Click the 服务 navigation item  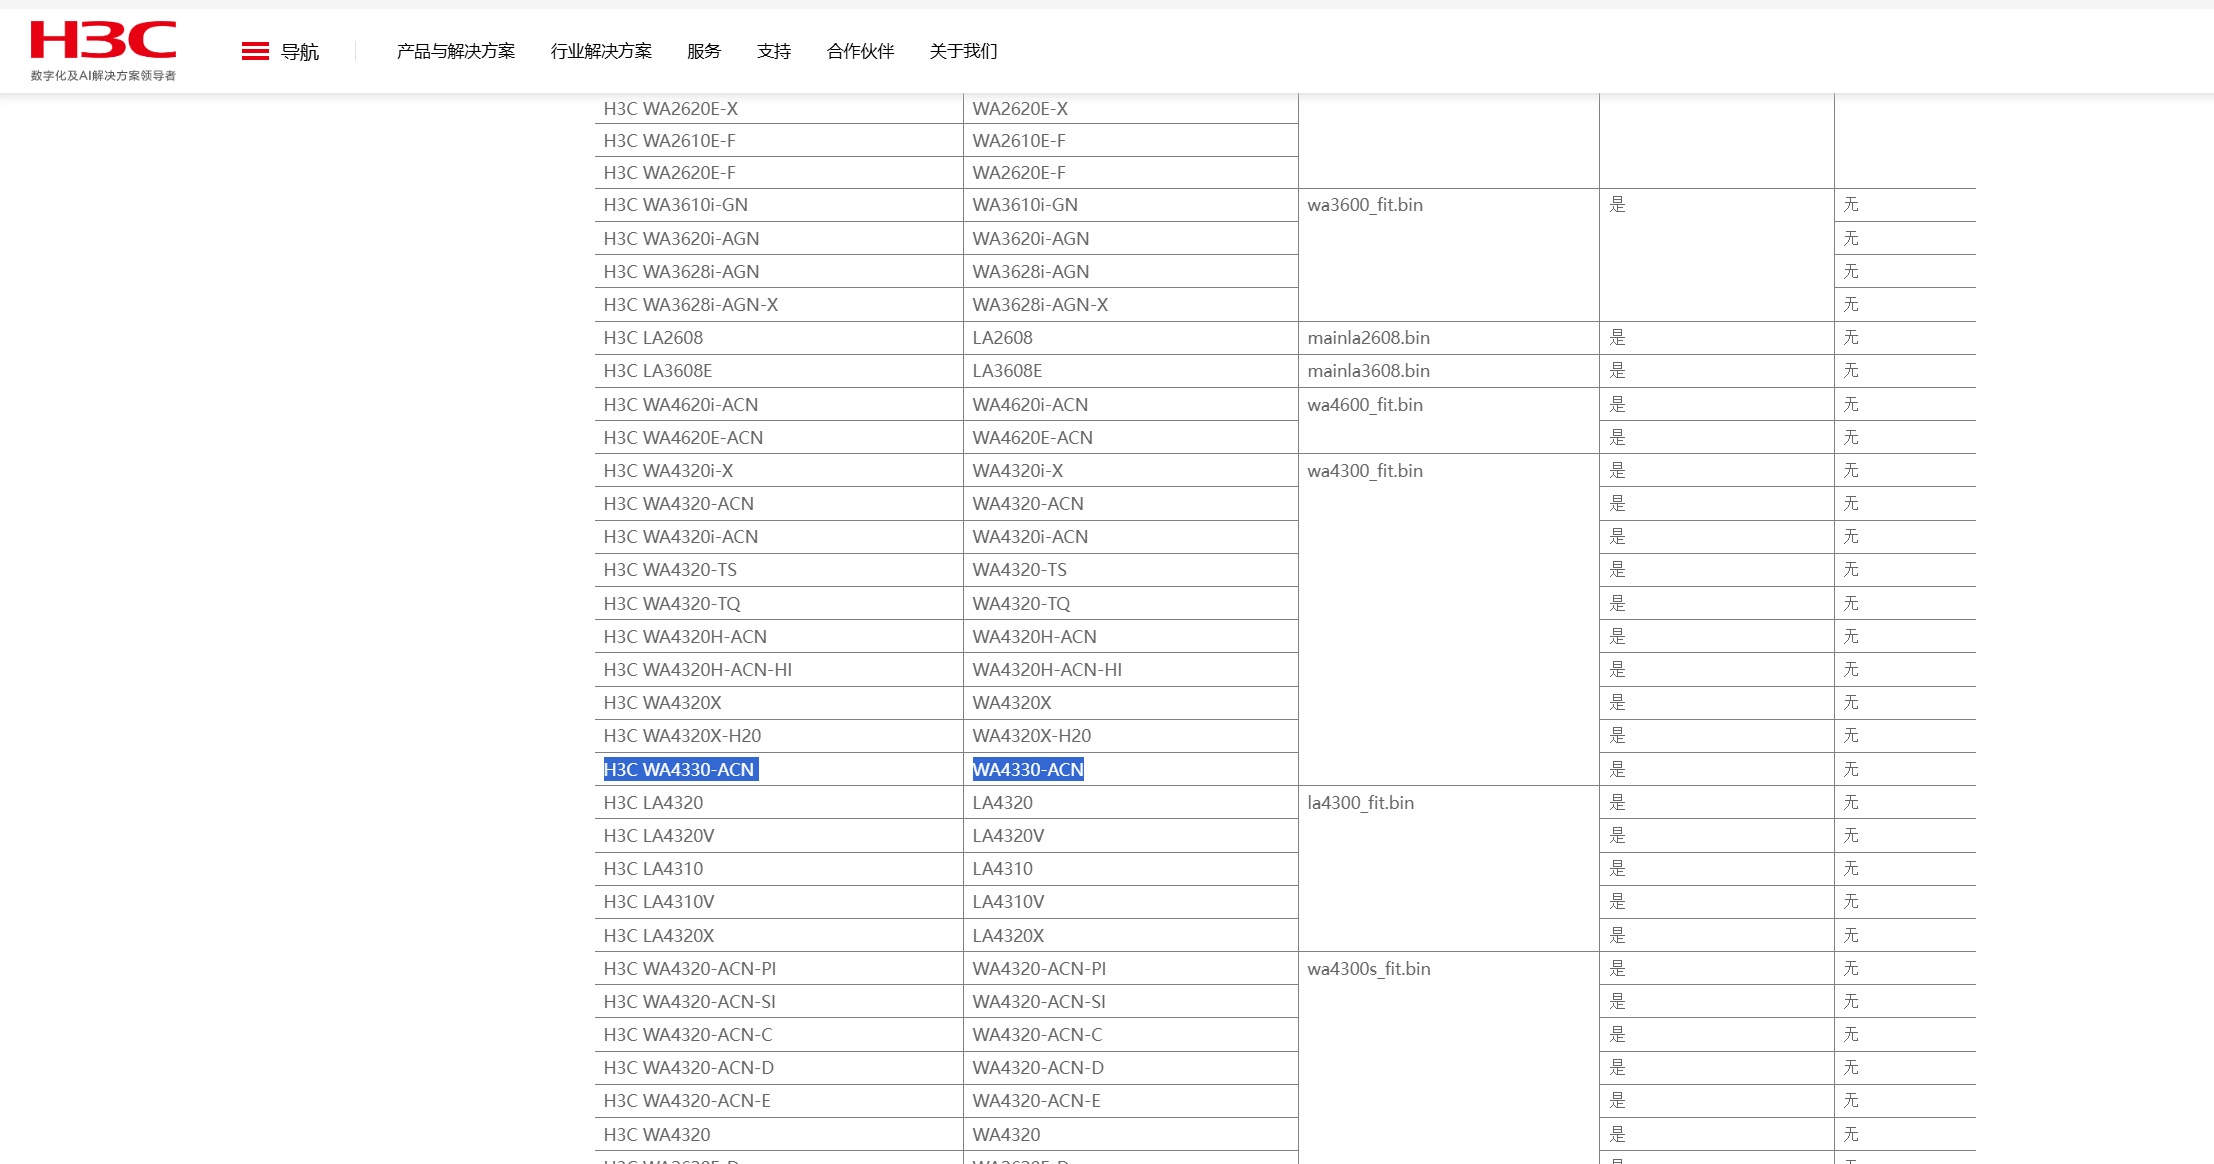pos(703,51)
